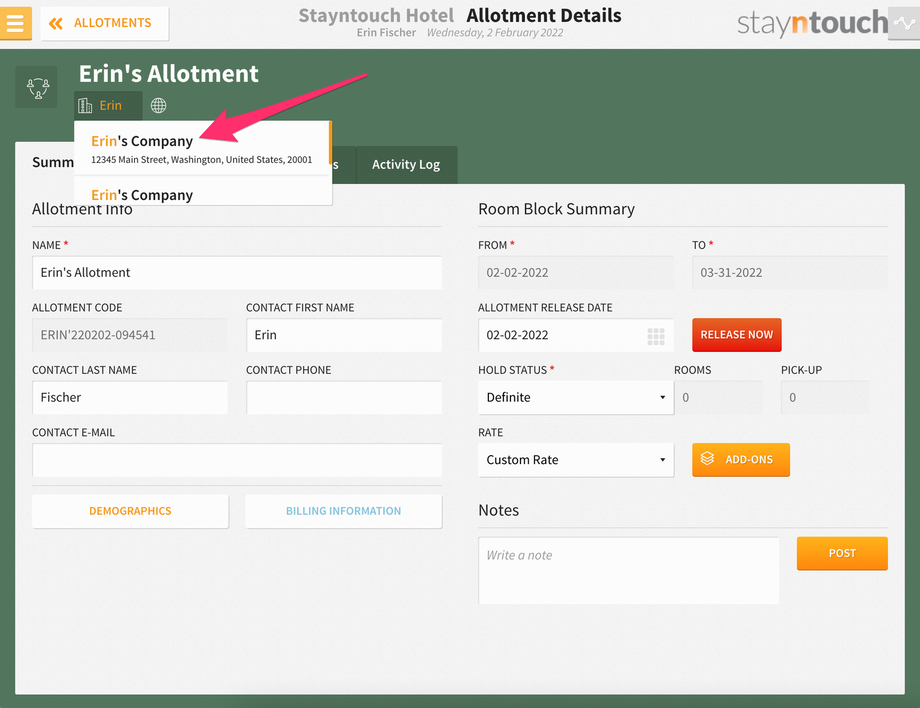Open Billing Information
This screenshot has height=708, width=920.
pyautogui.click(x=344, y=511)
